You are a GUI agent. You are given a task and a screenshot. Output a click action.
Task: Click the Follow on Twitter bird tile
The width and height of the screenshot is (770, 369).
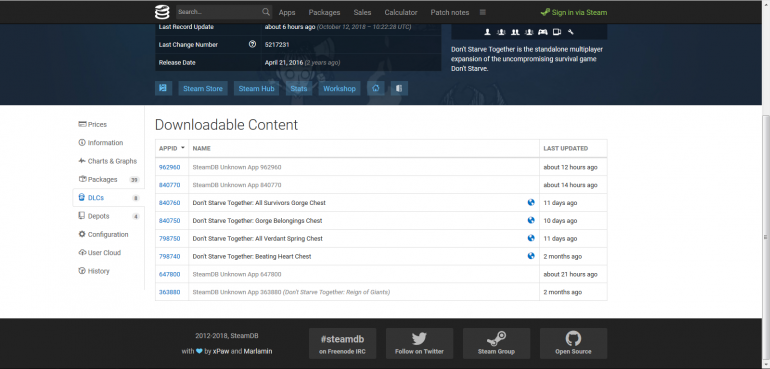click(419, 343)
